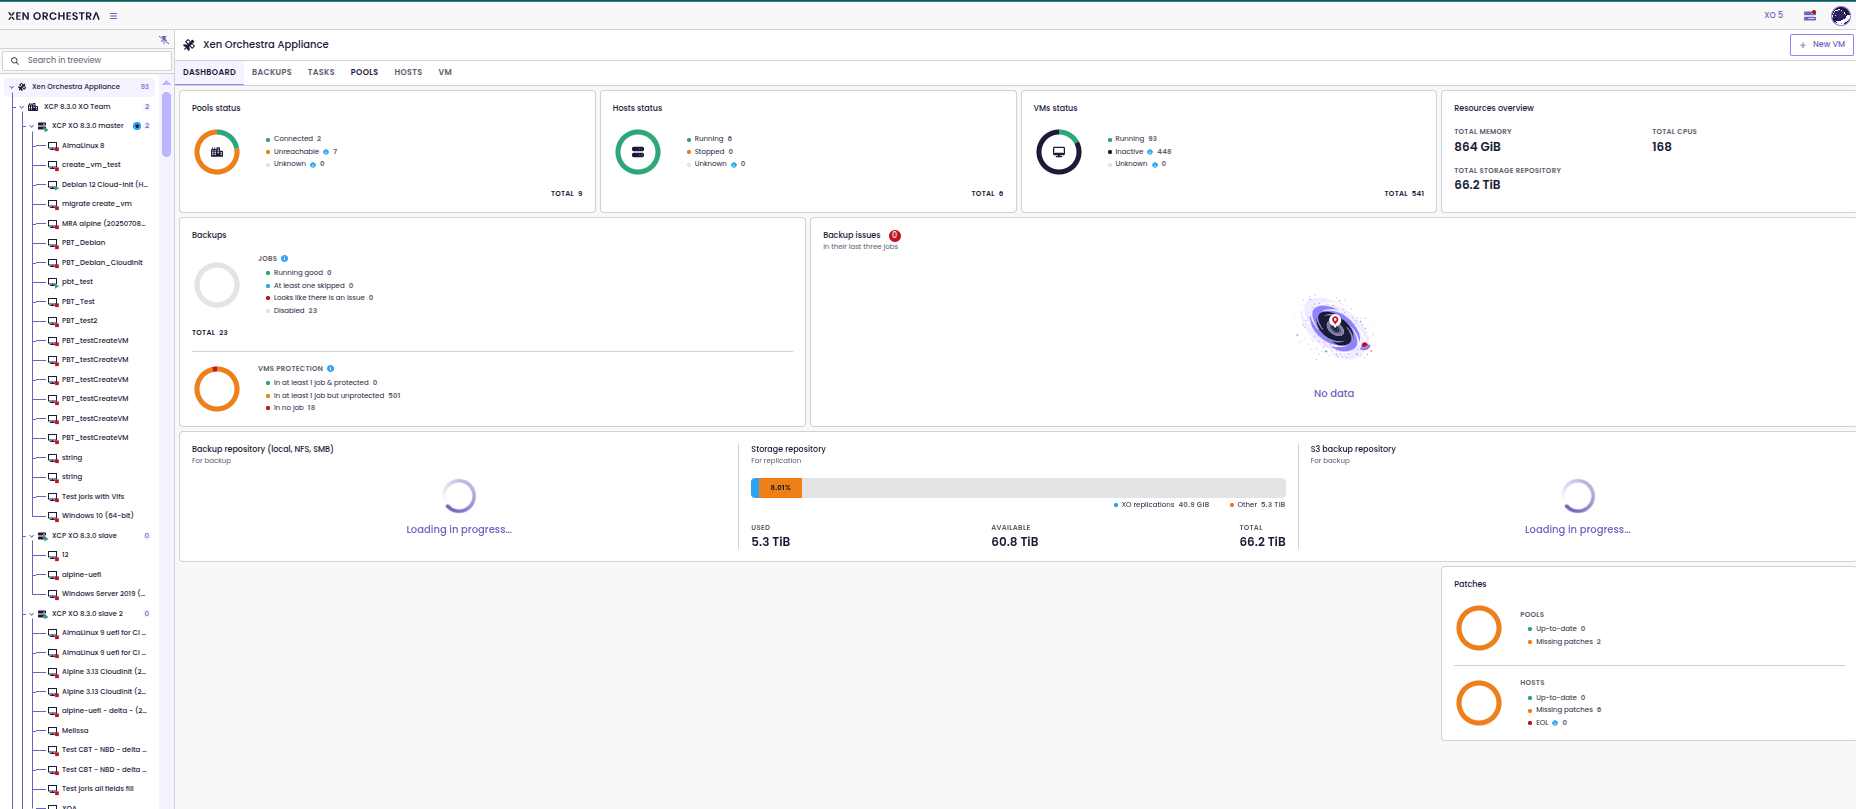This screenshot has height=809, width=1856.
Task: Click the XCP 8.3.0 XO Team pool icon
Action: 33,107
